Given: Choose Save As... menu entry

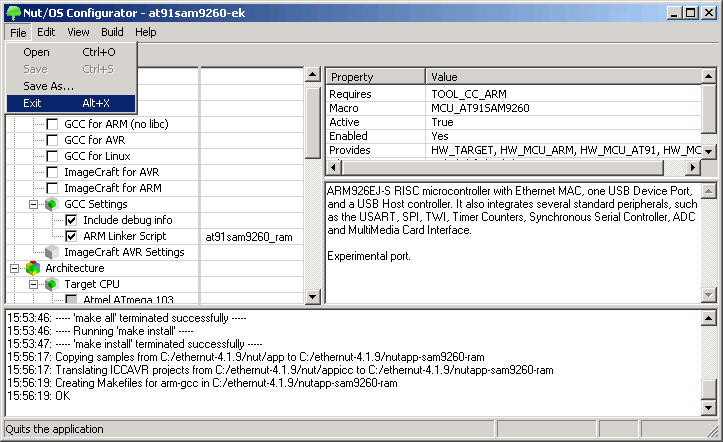Looking at the screenshot, I should pyautogui.click(x=71, y=86).
